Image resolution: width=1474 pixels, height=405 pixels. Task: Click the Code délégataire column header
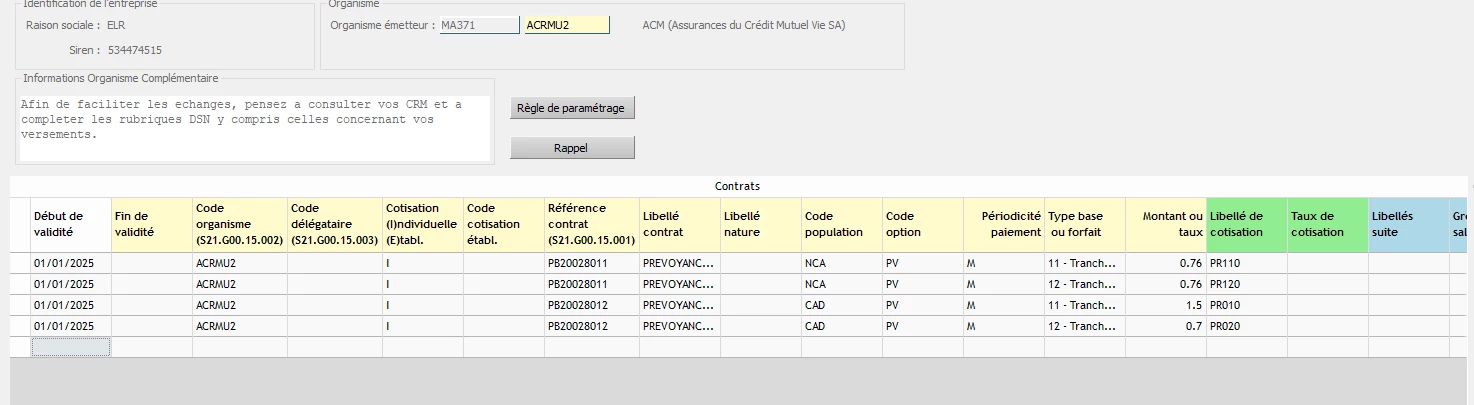[334, 224]
